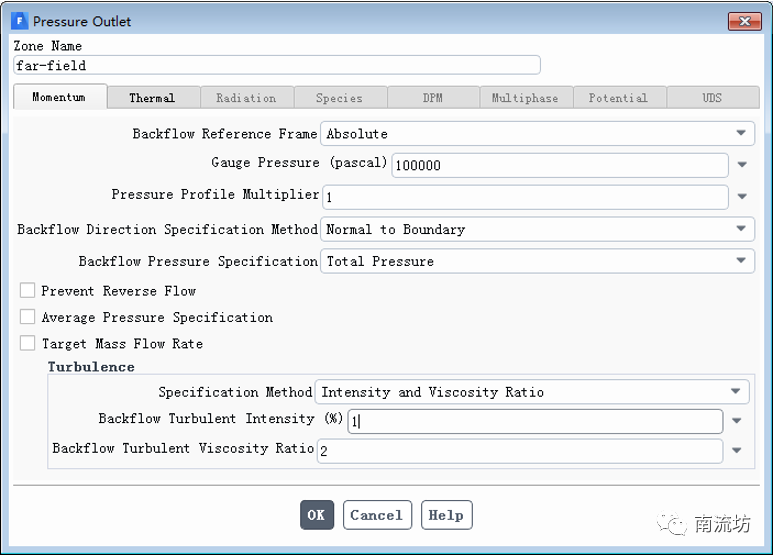The height and width of the screenshot is (557, 775).
Task: Click the Zone Name text field
Action: pyautogui.click(x=277, y=65)
